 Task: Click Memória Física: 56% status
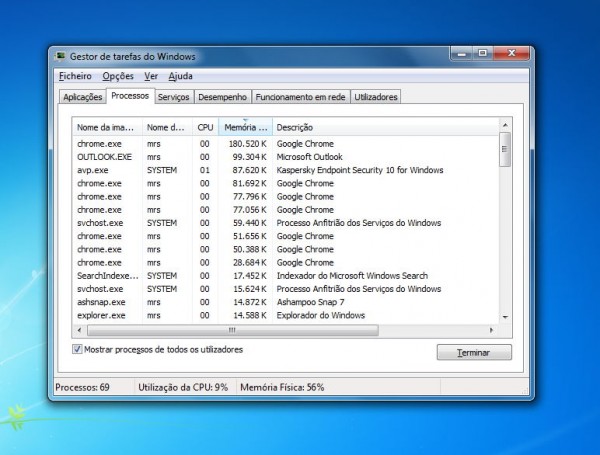(x=282, y=387)
